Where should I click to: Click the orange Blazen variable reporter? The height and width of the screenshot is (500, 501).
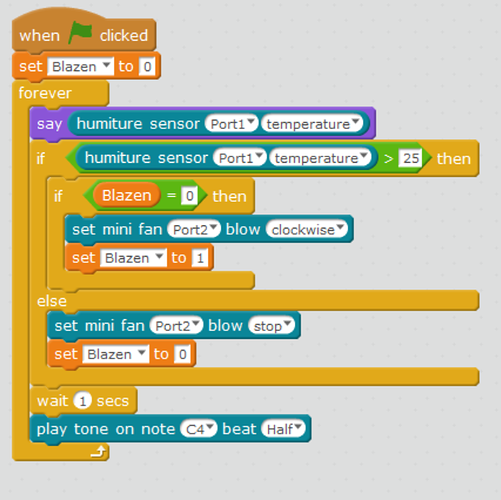tap(126, 195)
